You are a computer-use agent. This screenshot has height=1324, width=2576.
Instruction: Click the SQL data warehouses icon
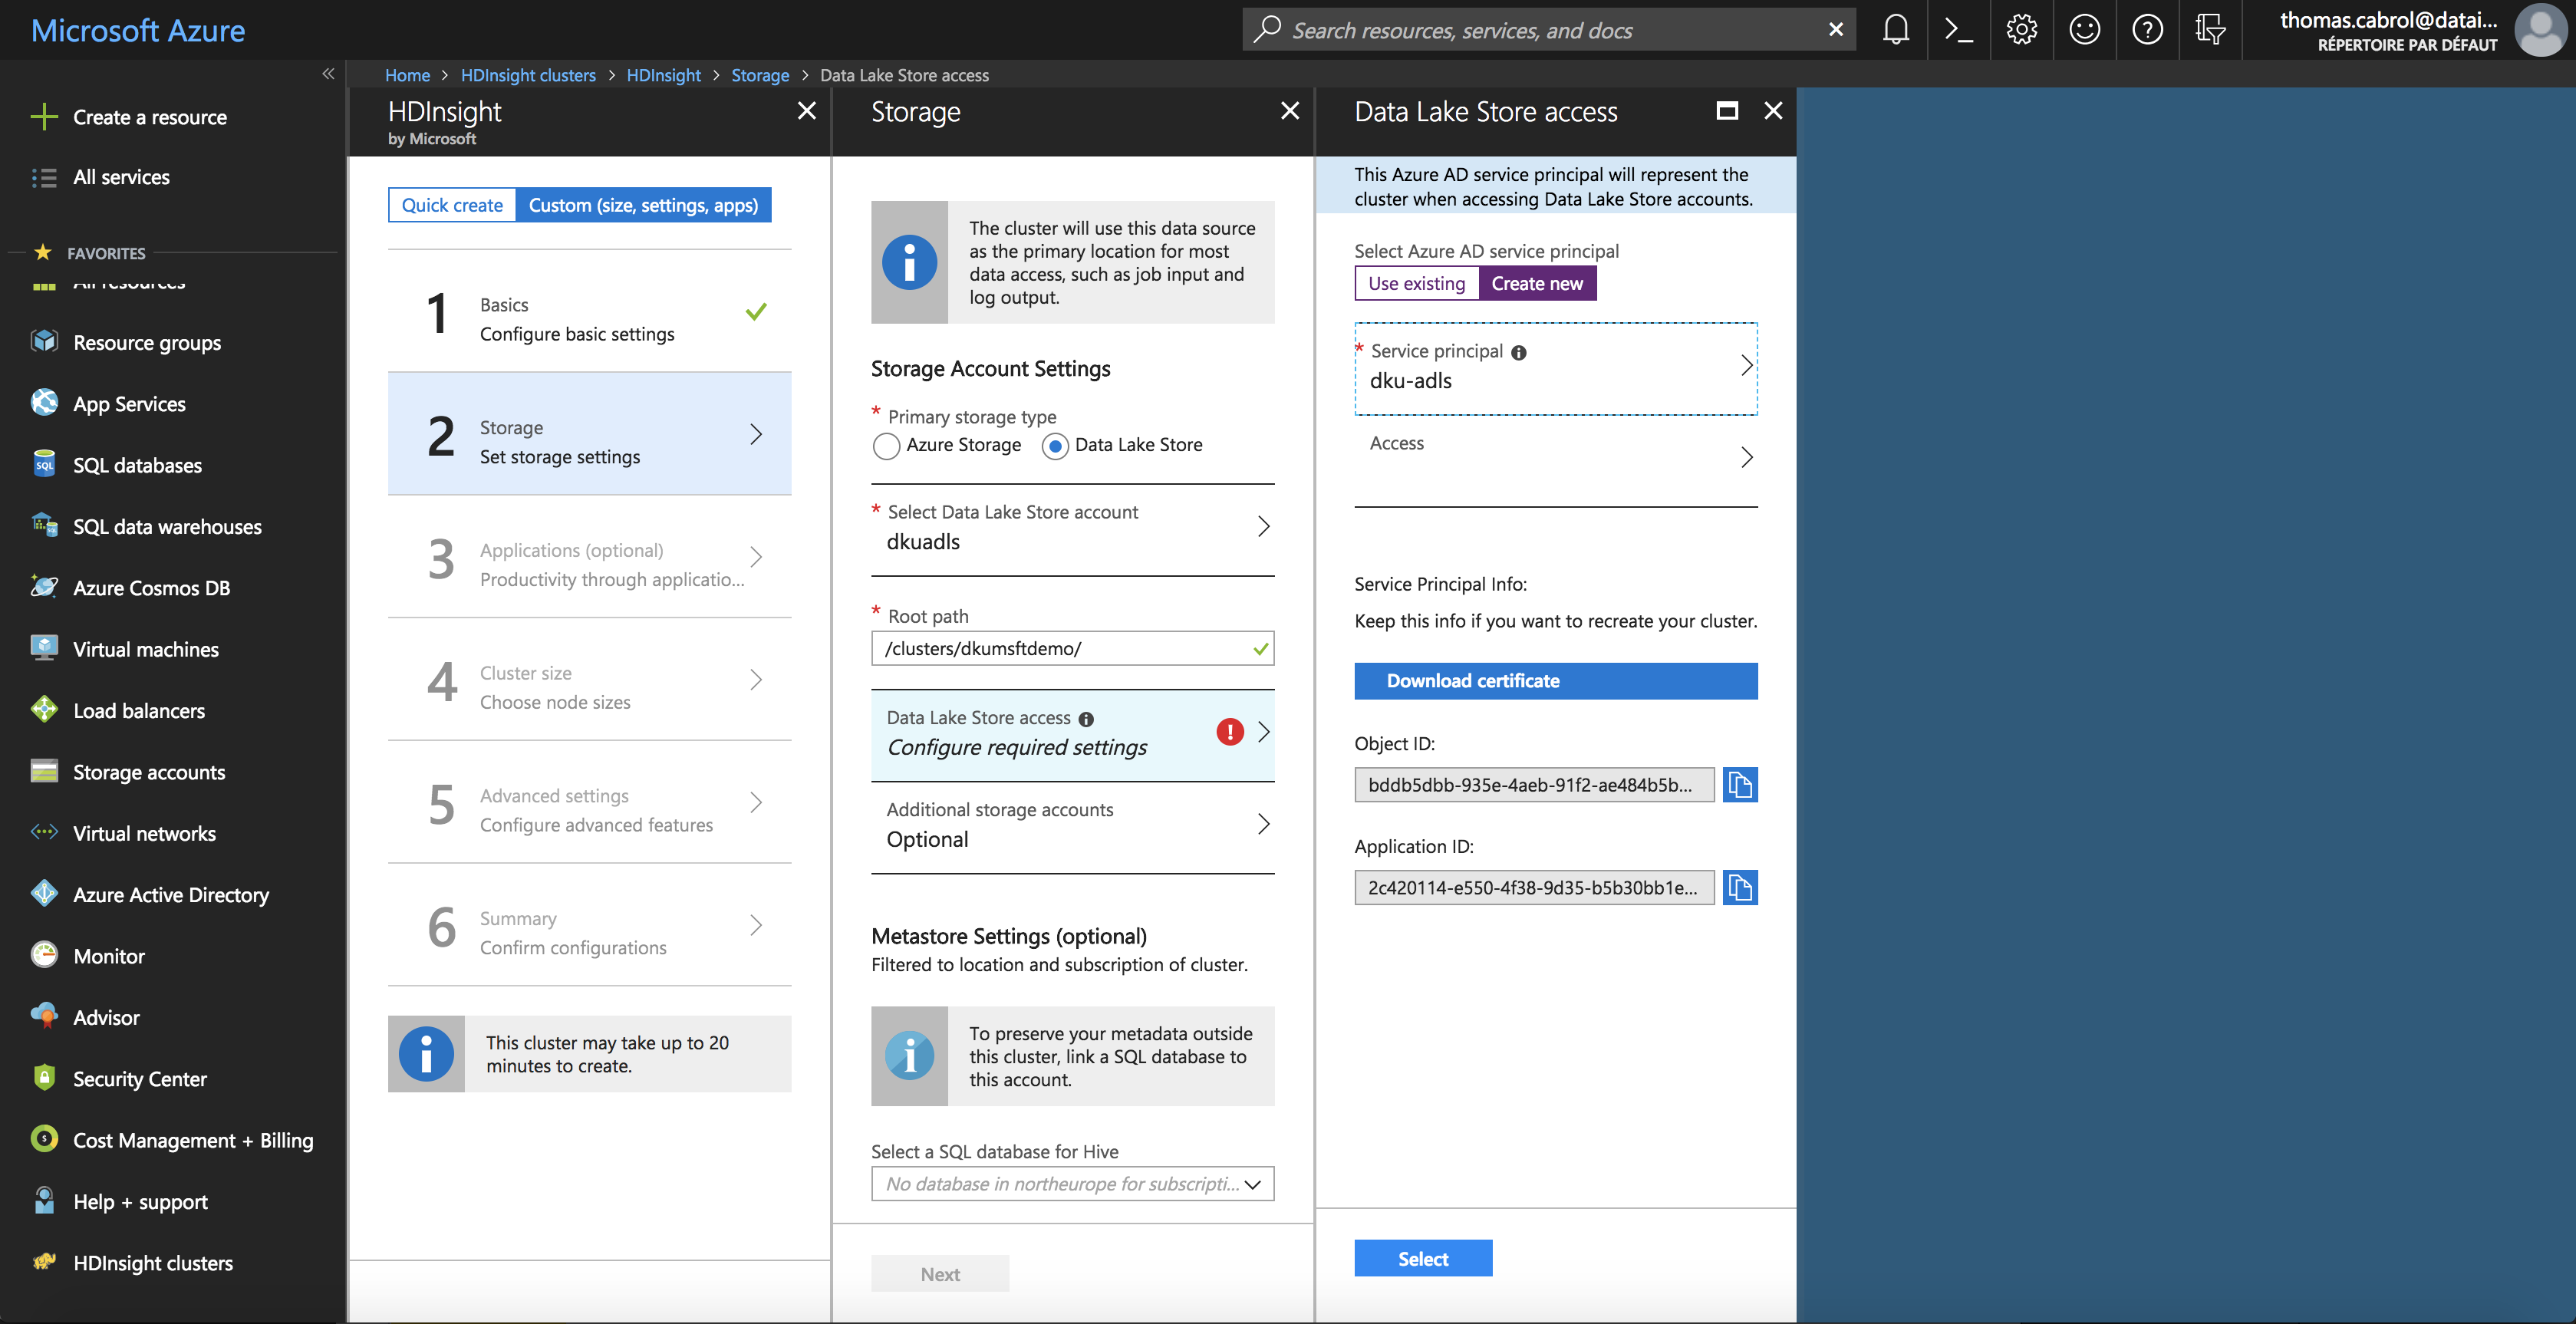[x=44, y=526]
